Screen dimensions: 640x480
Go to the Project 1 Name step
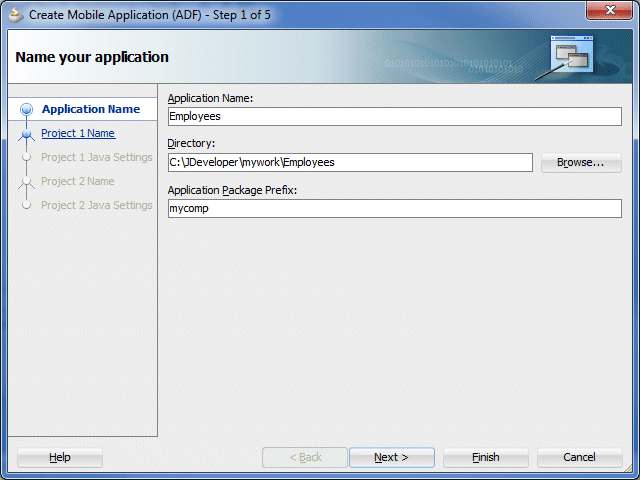coord(78,133)
